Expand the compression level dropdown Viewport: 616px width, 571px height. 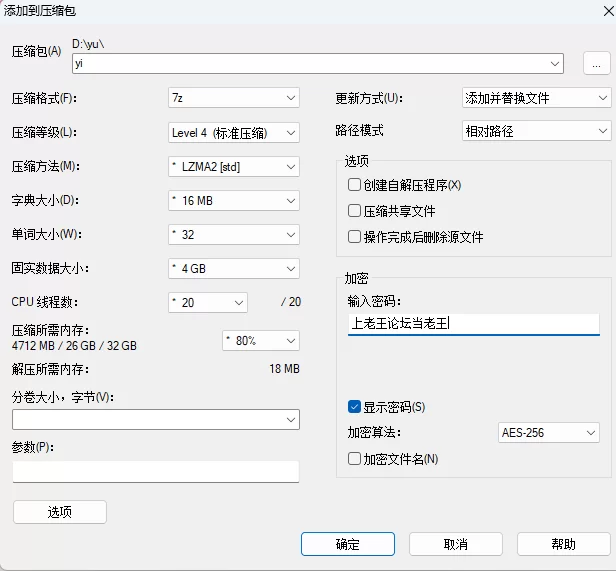pos(234,132)
